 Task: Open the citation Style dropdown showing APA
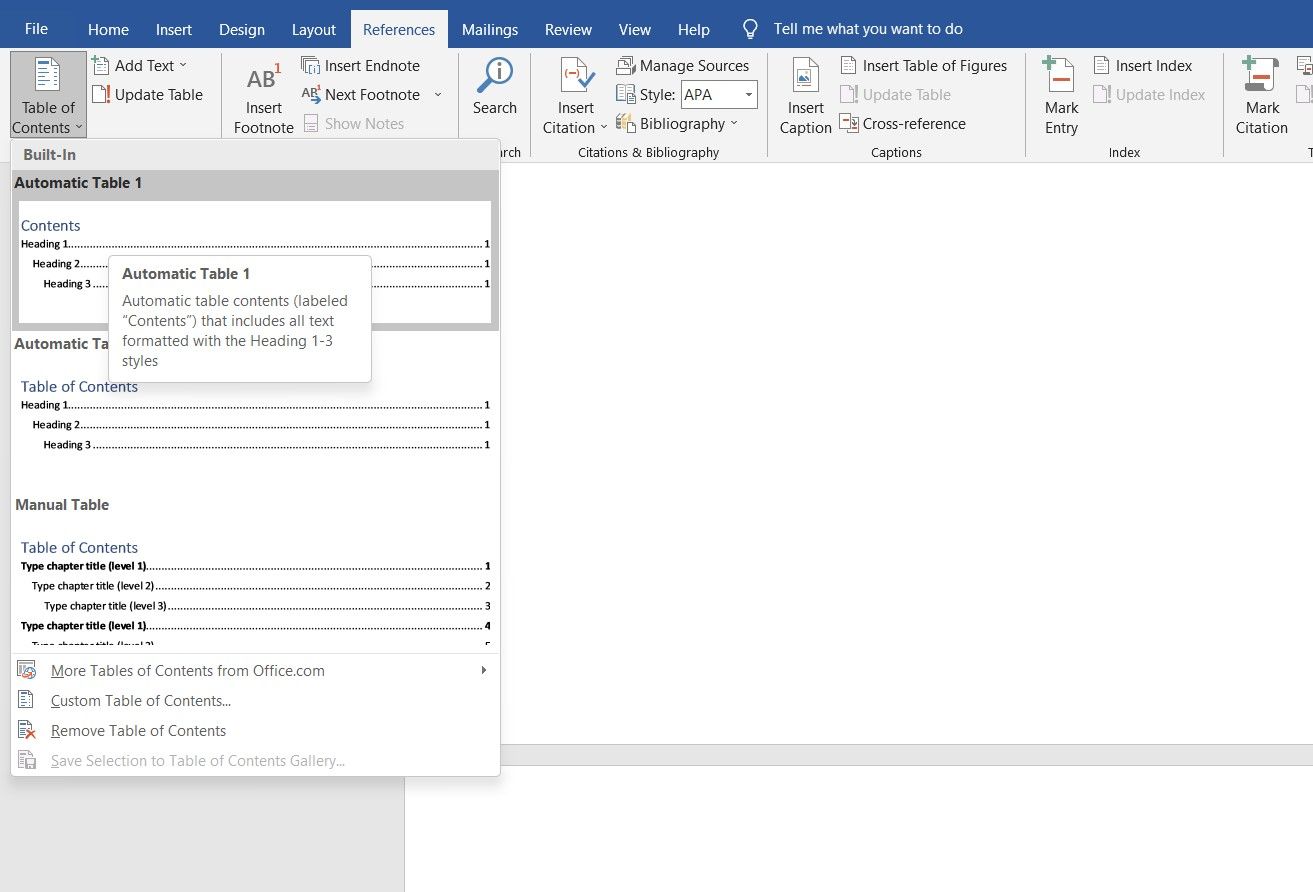(718, 94)
